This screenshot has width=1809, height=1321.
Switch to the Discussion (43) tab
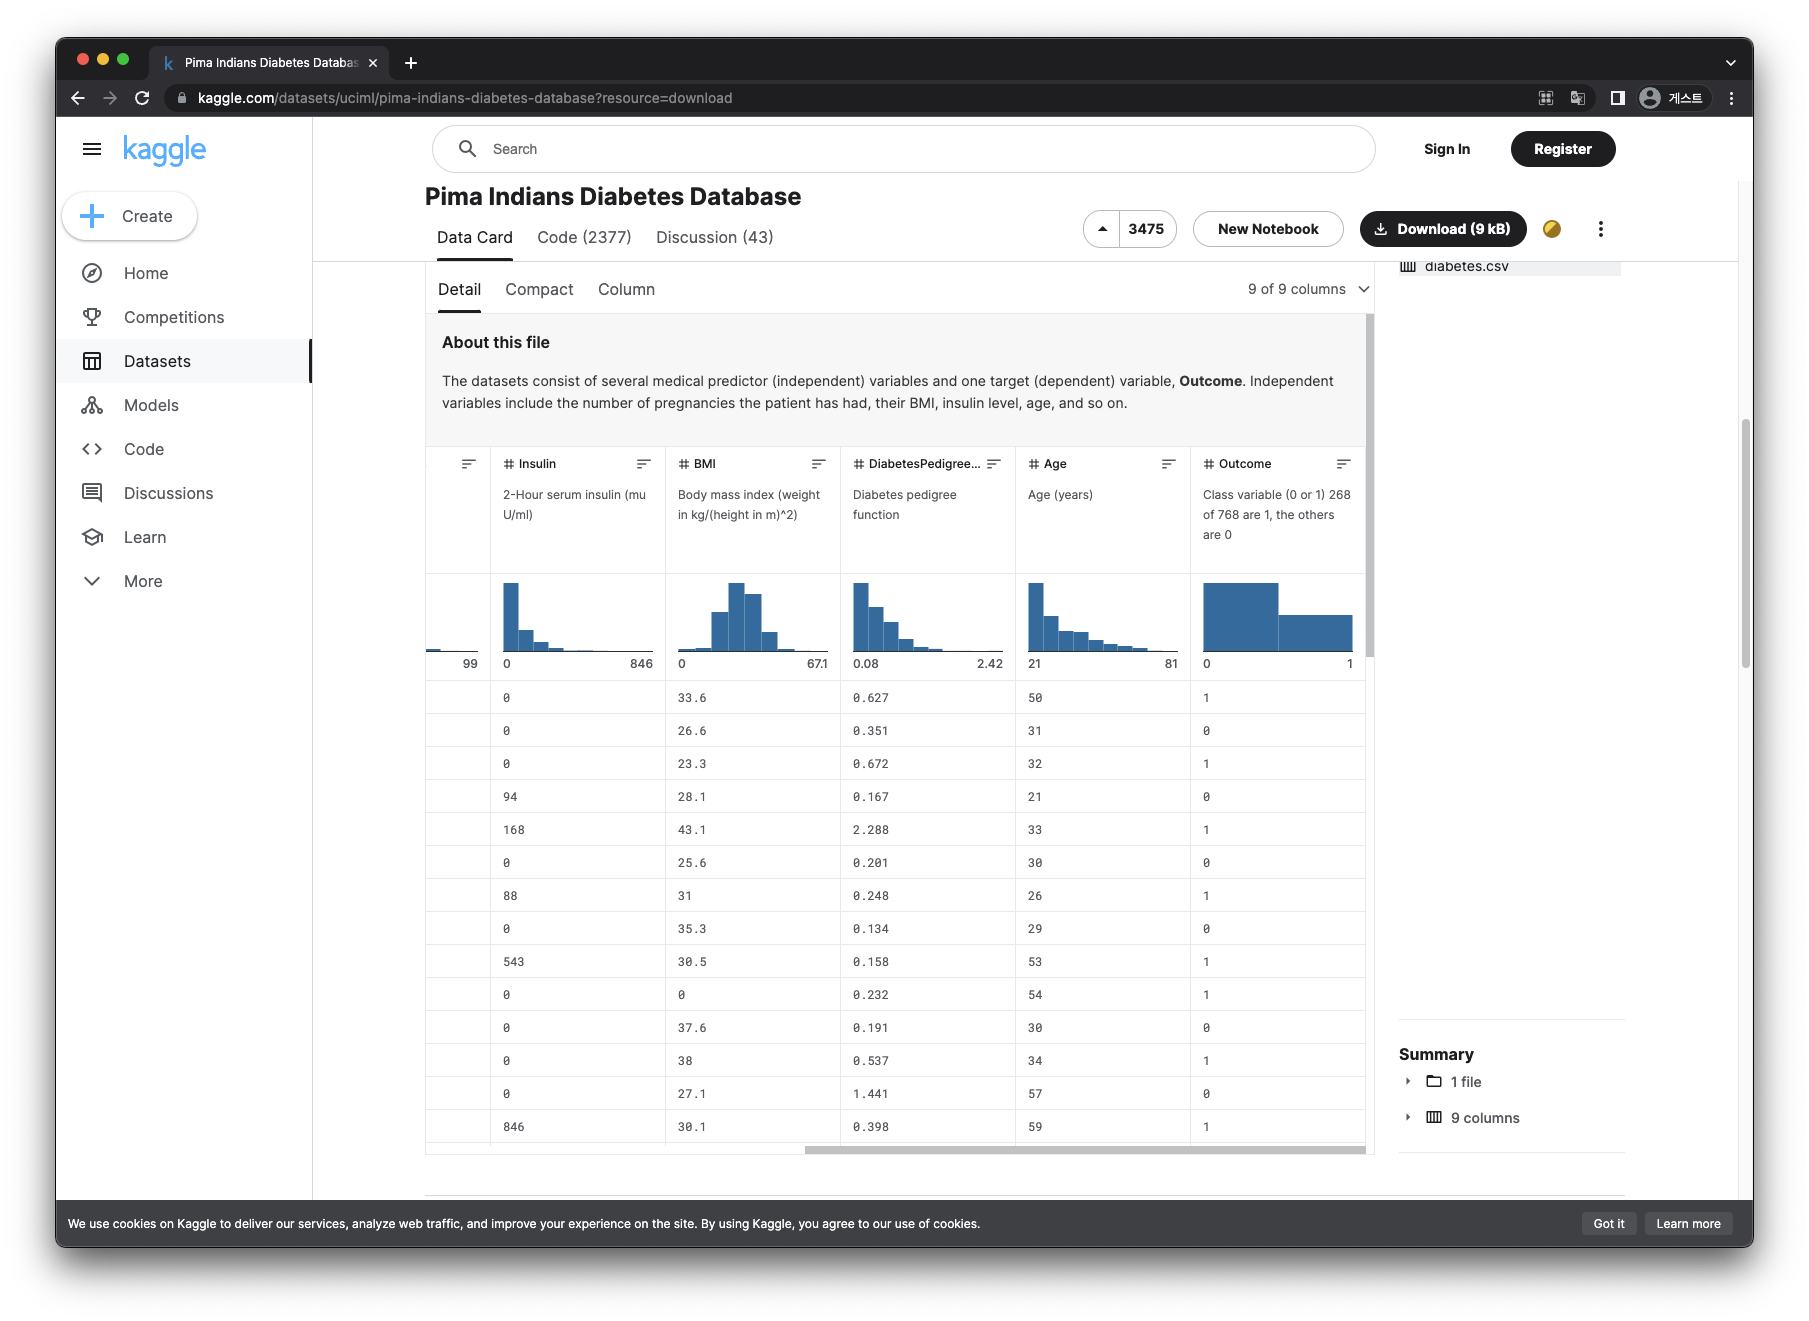[x=714, y=238]
